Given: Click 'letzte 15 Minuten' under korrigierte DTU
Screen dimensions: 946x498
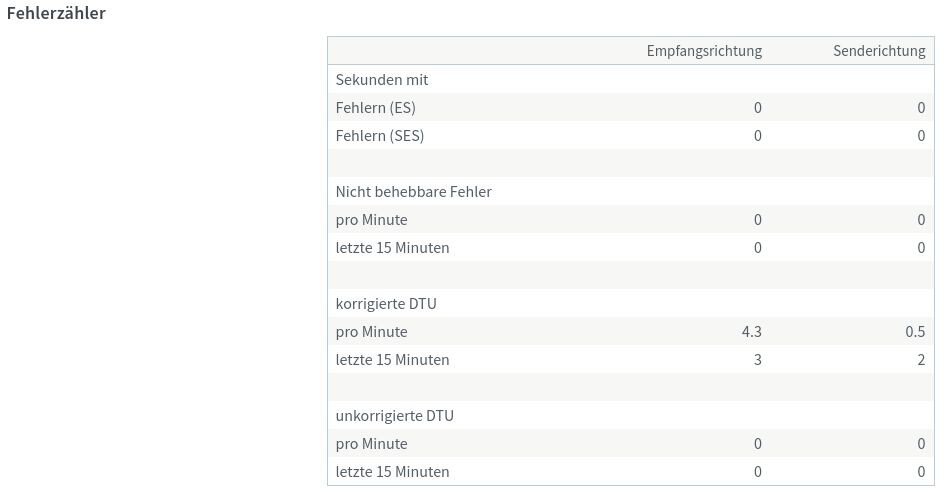Looking at the screenshot, I should [392, 359].
